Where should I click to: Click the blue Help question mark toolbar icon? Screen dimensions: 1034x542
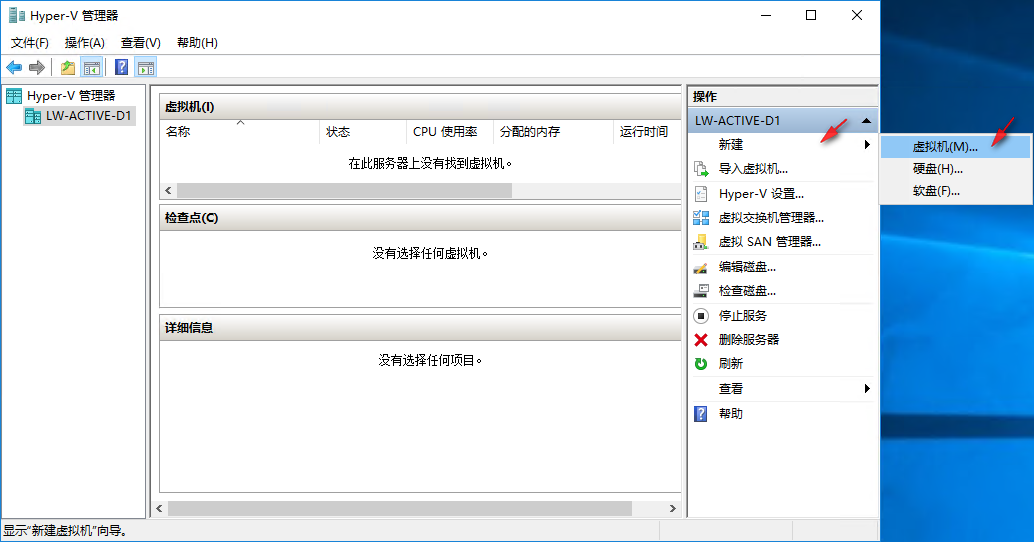click(121, 67)
